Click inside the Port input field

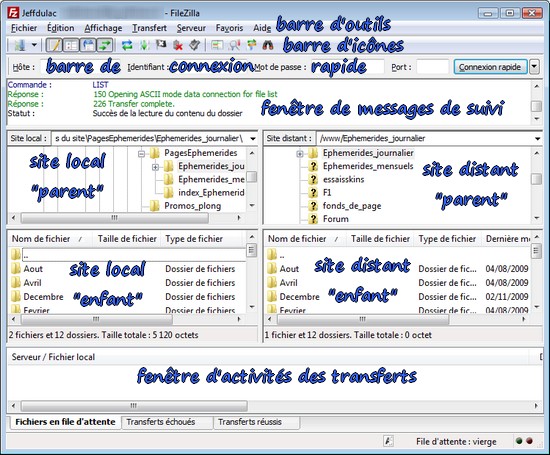[x=432, y=67]
